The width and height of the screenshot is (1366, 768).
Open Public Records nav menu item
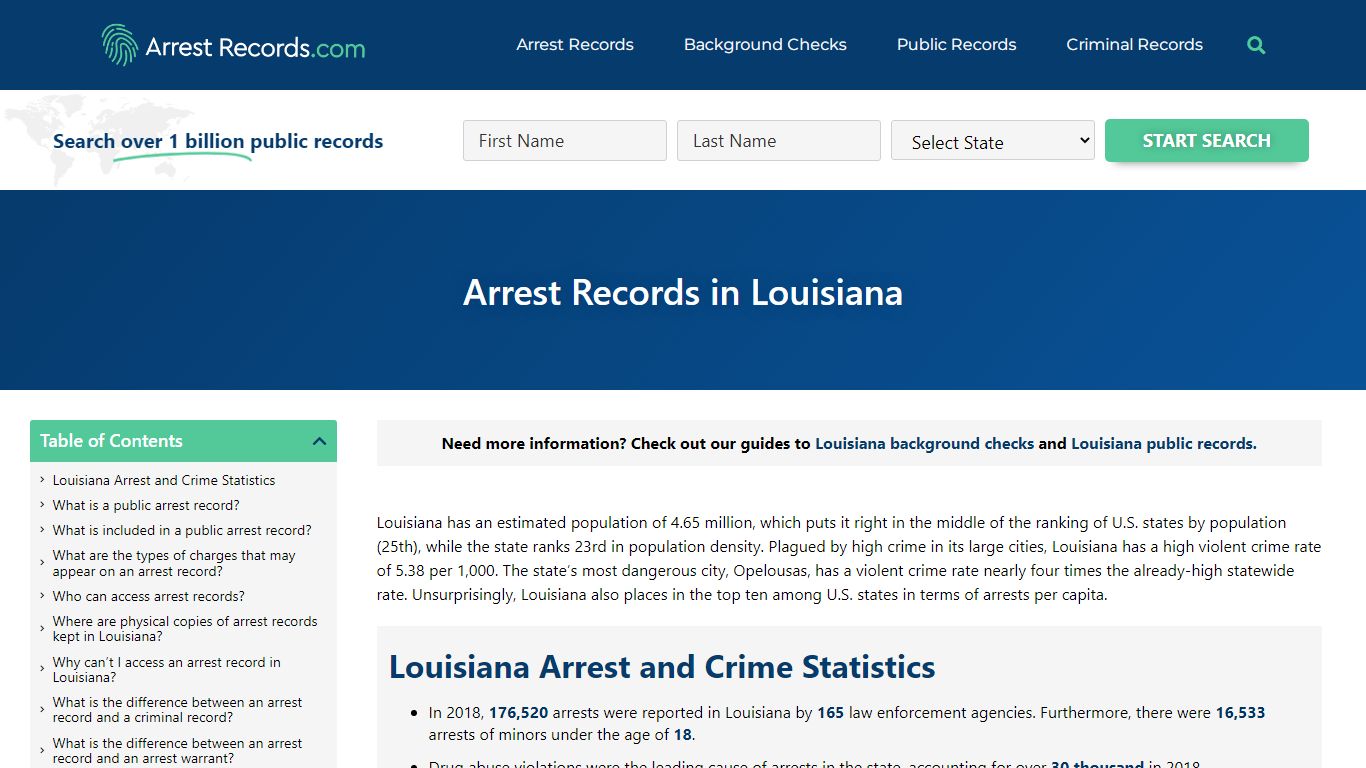[x=956, y=45]
